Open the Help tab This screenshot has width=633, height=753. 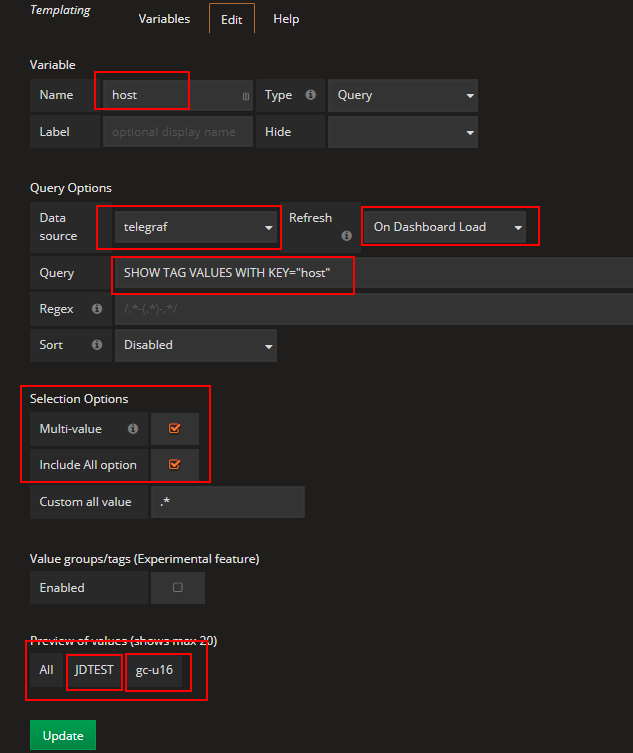286,19
